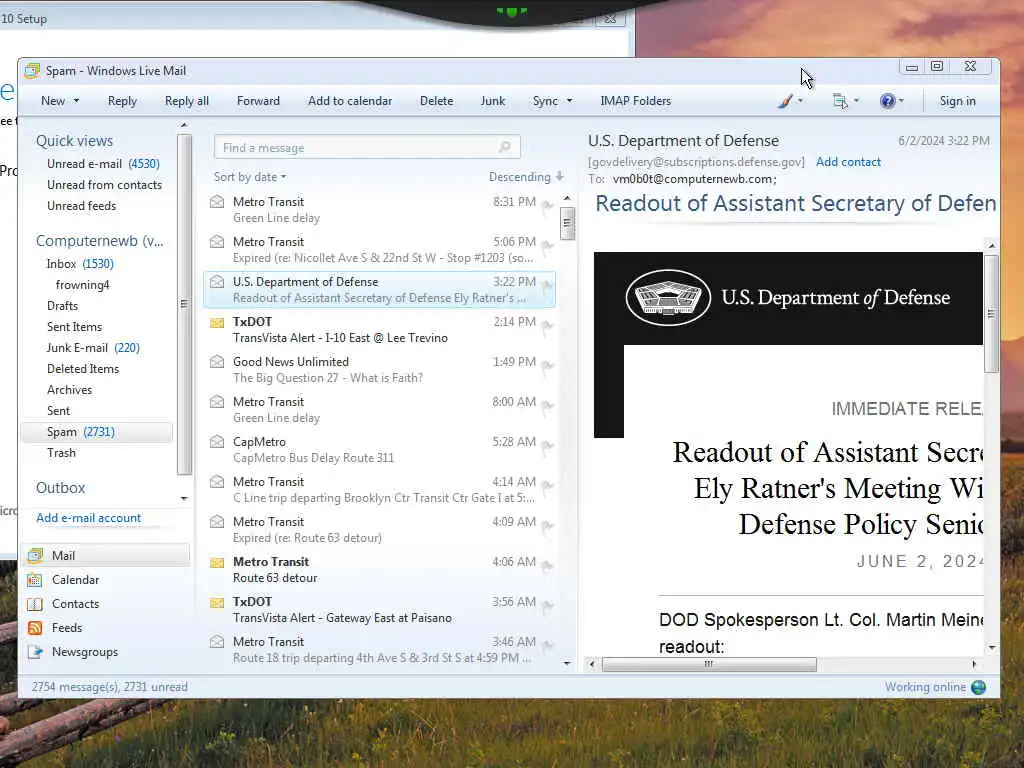Open Unread e-mail quick view
This screenshot has width=1024, height=768.
(103, 164)
